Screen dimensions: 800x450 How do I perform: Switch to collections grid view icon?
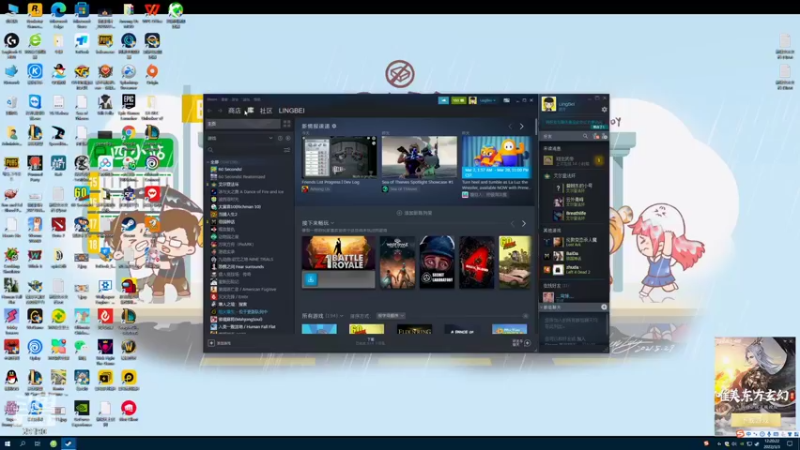tap(287, 124)
